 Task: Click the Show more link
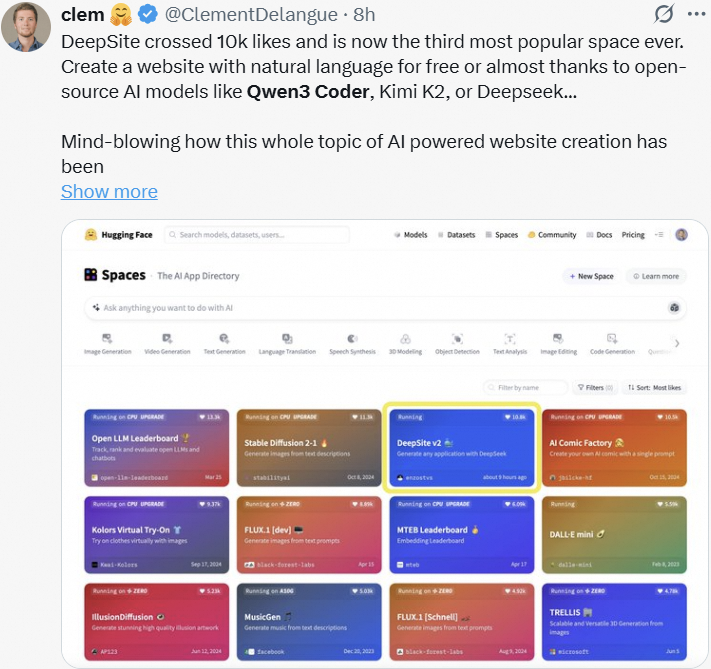pyautogui.click(x=109, y=192)
